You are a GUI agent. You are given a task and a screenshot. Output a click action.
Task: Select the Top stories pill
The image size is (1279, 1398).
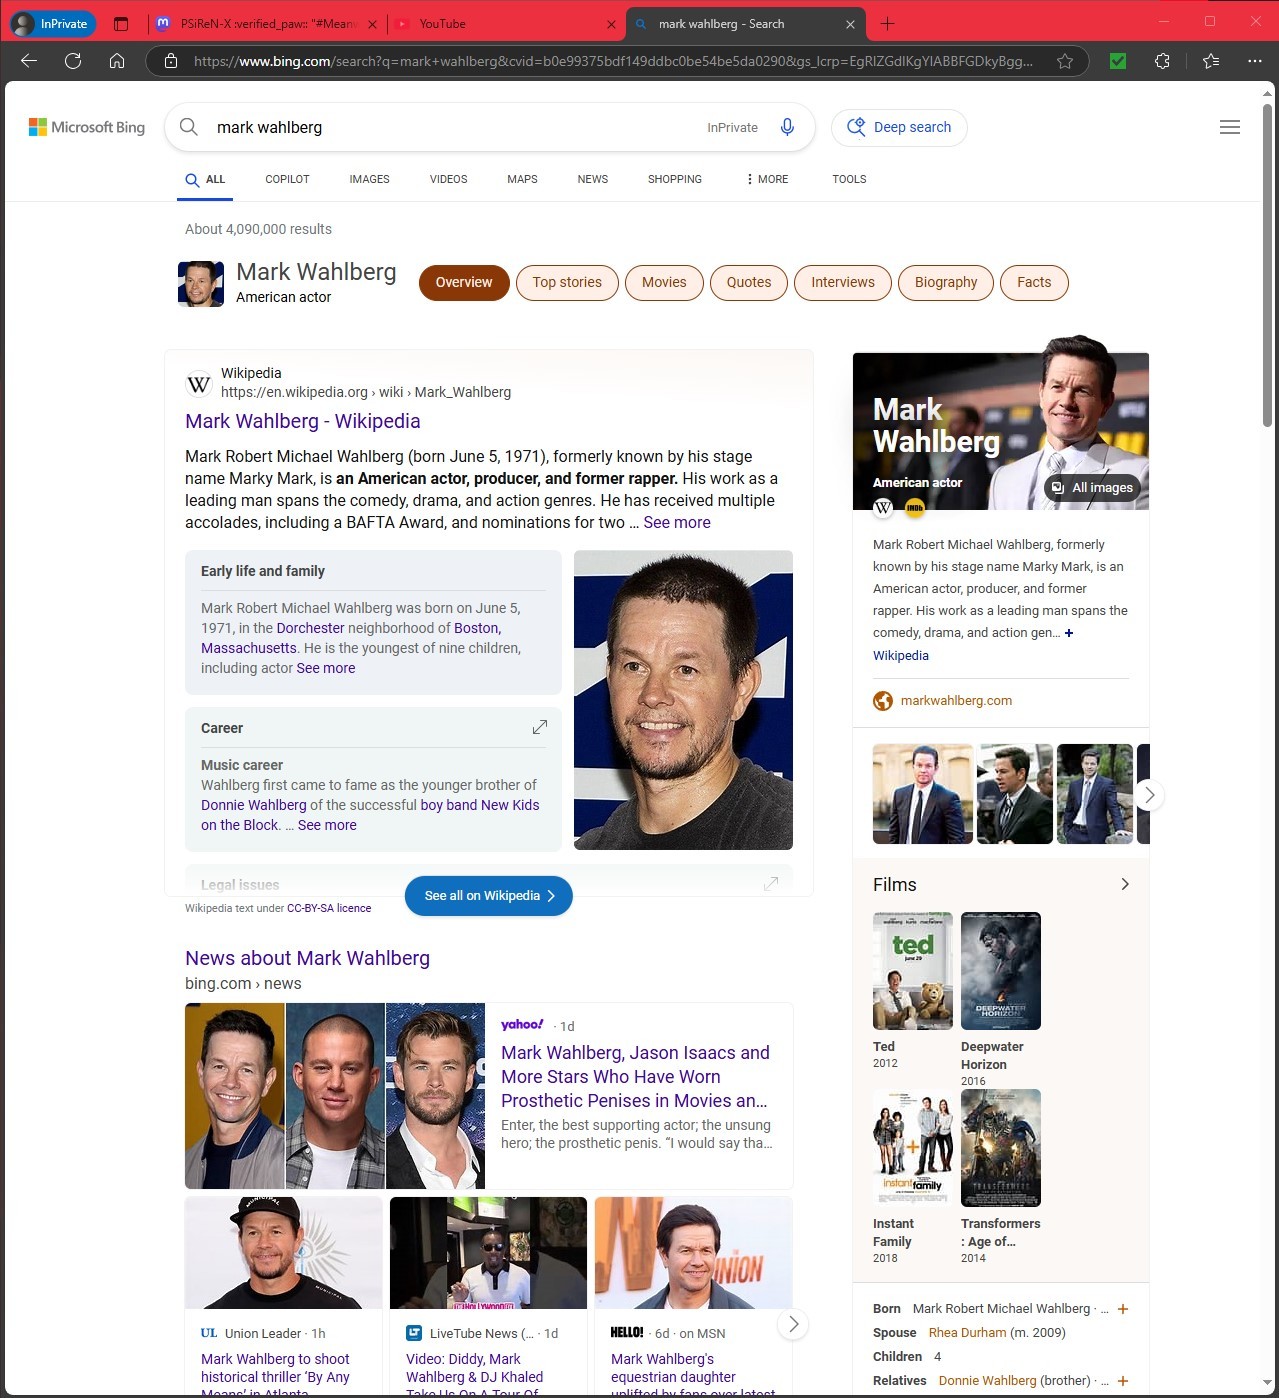click(567, 282)
